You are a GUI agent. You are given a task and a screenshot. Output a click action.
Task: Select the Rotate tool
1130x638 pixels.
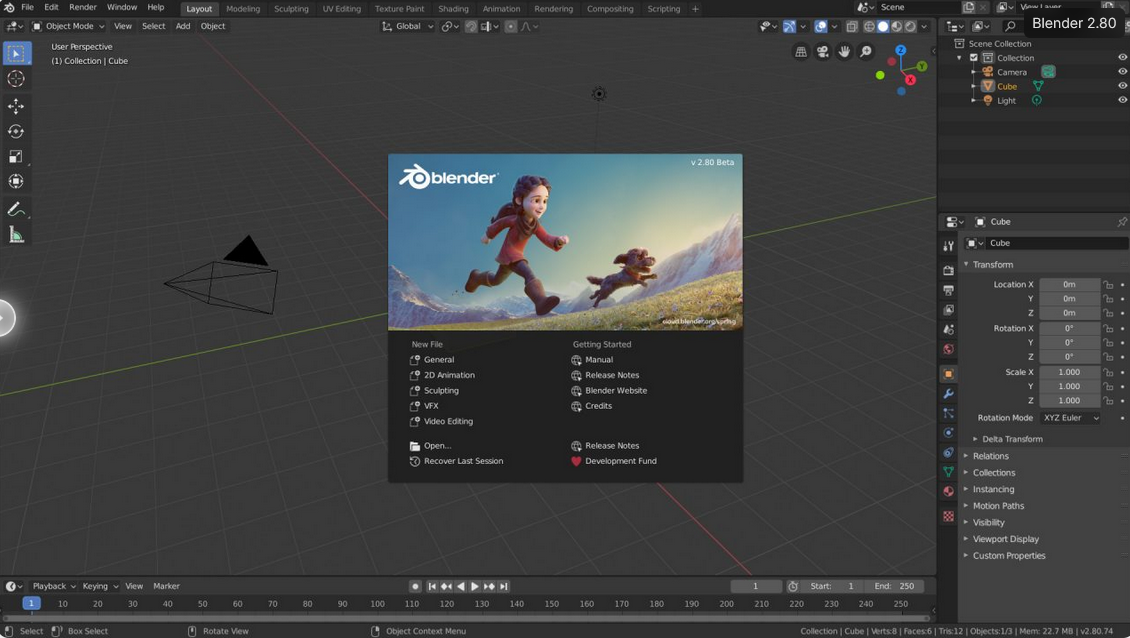(16, 131)
